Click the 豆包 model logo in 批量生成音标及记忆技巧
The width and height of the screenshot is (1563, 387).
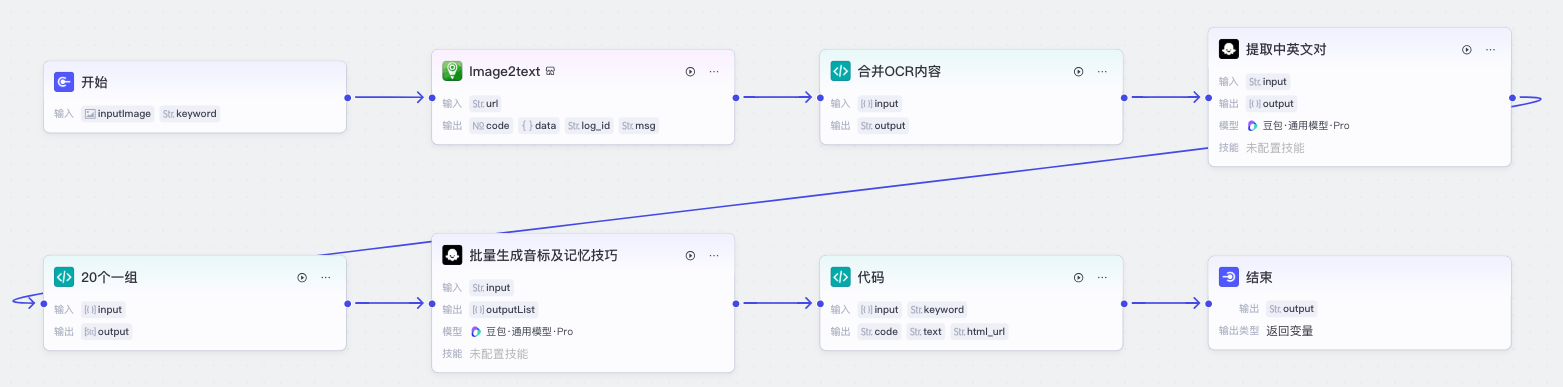click(x=476, y=331)
